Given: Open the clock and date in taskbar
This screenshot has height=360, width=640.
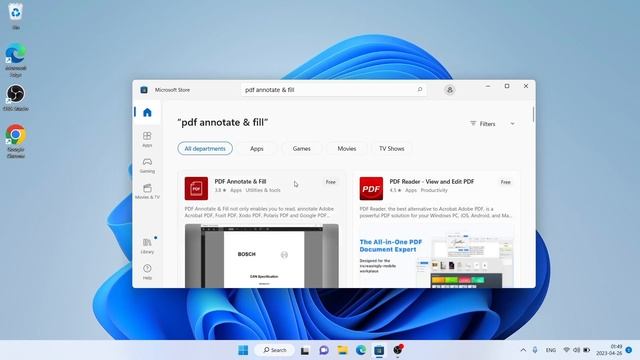Looking at the screenshot, I should pyautogui.click(x=610, y=350).
